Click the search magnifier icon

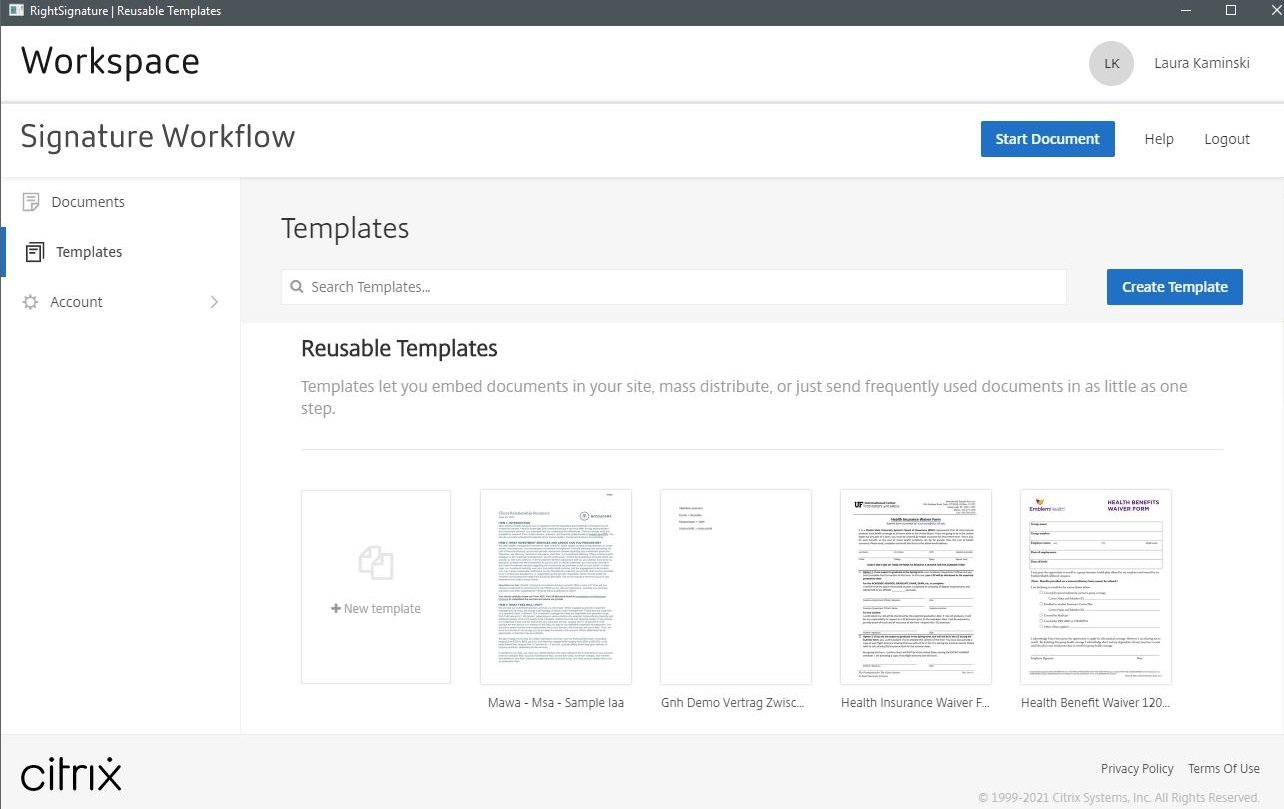(x=297, y=287)
